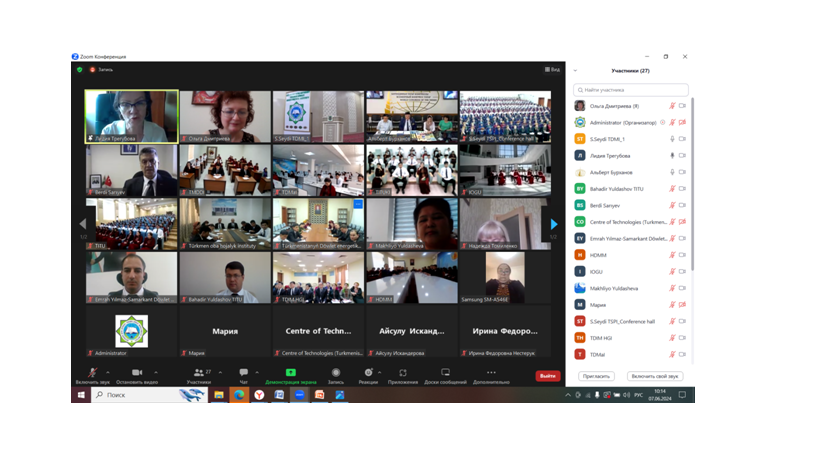Viewport: 819px width, 460px height.
Task: Select TDIM HGI participant row
Action: 631,338
